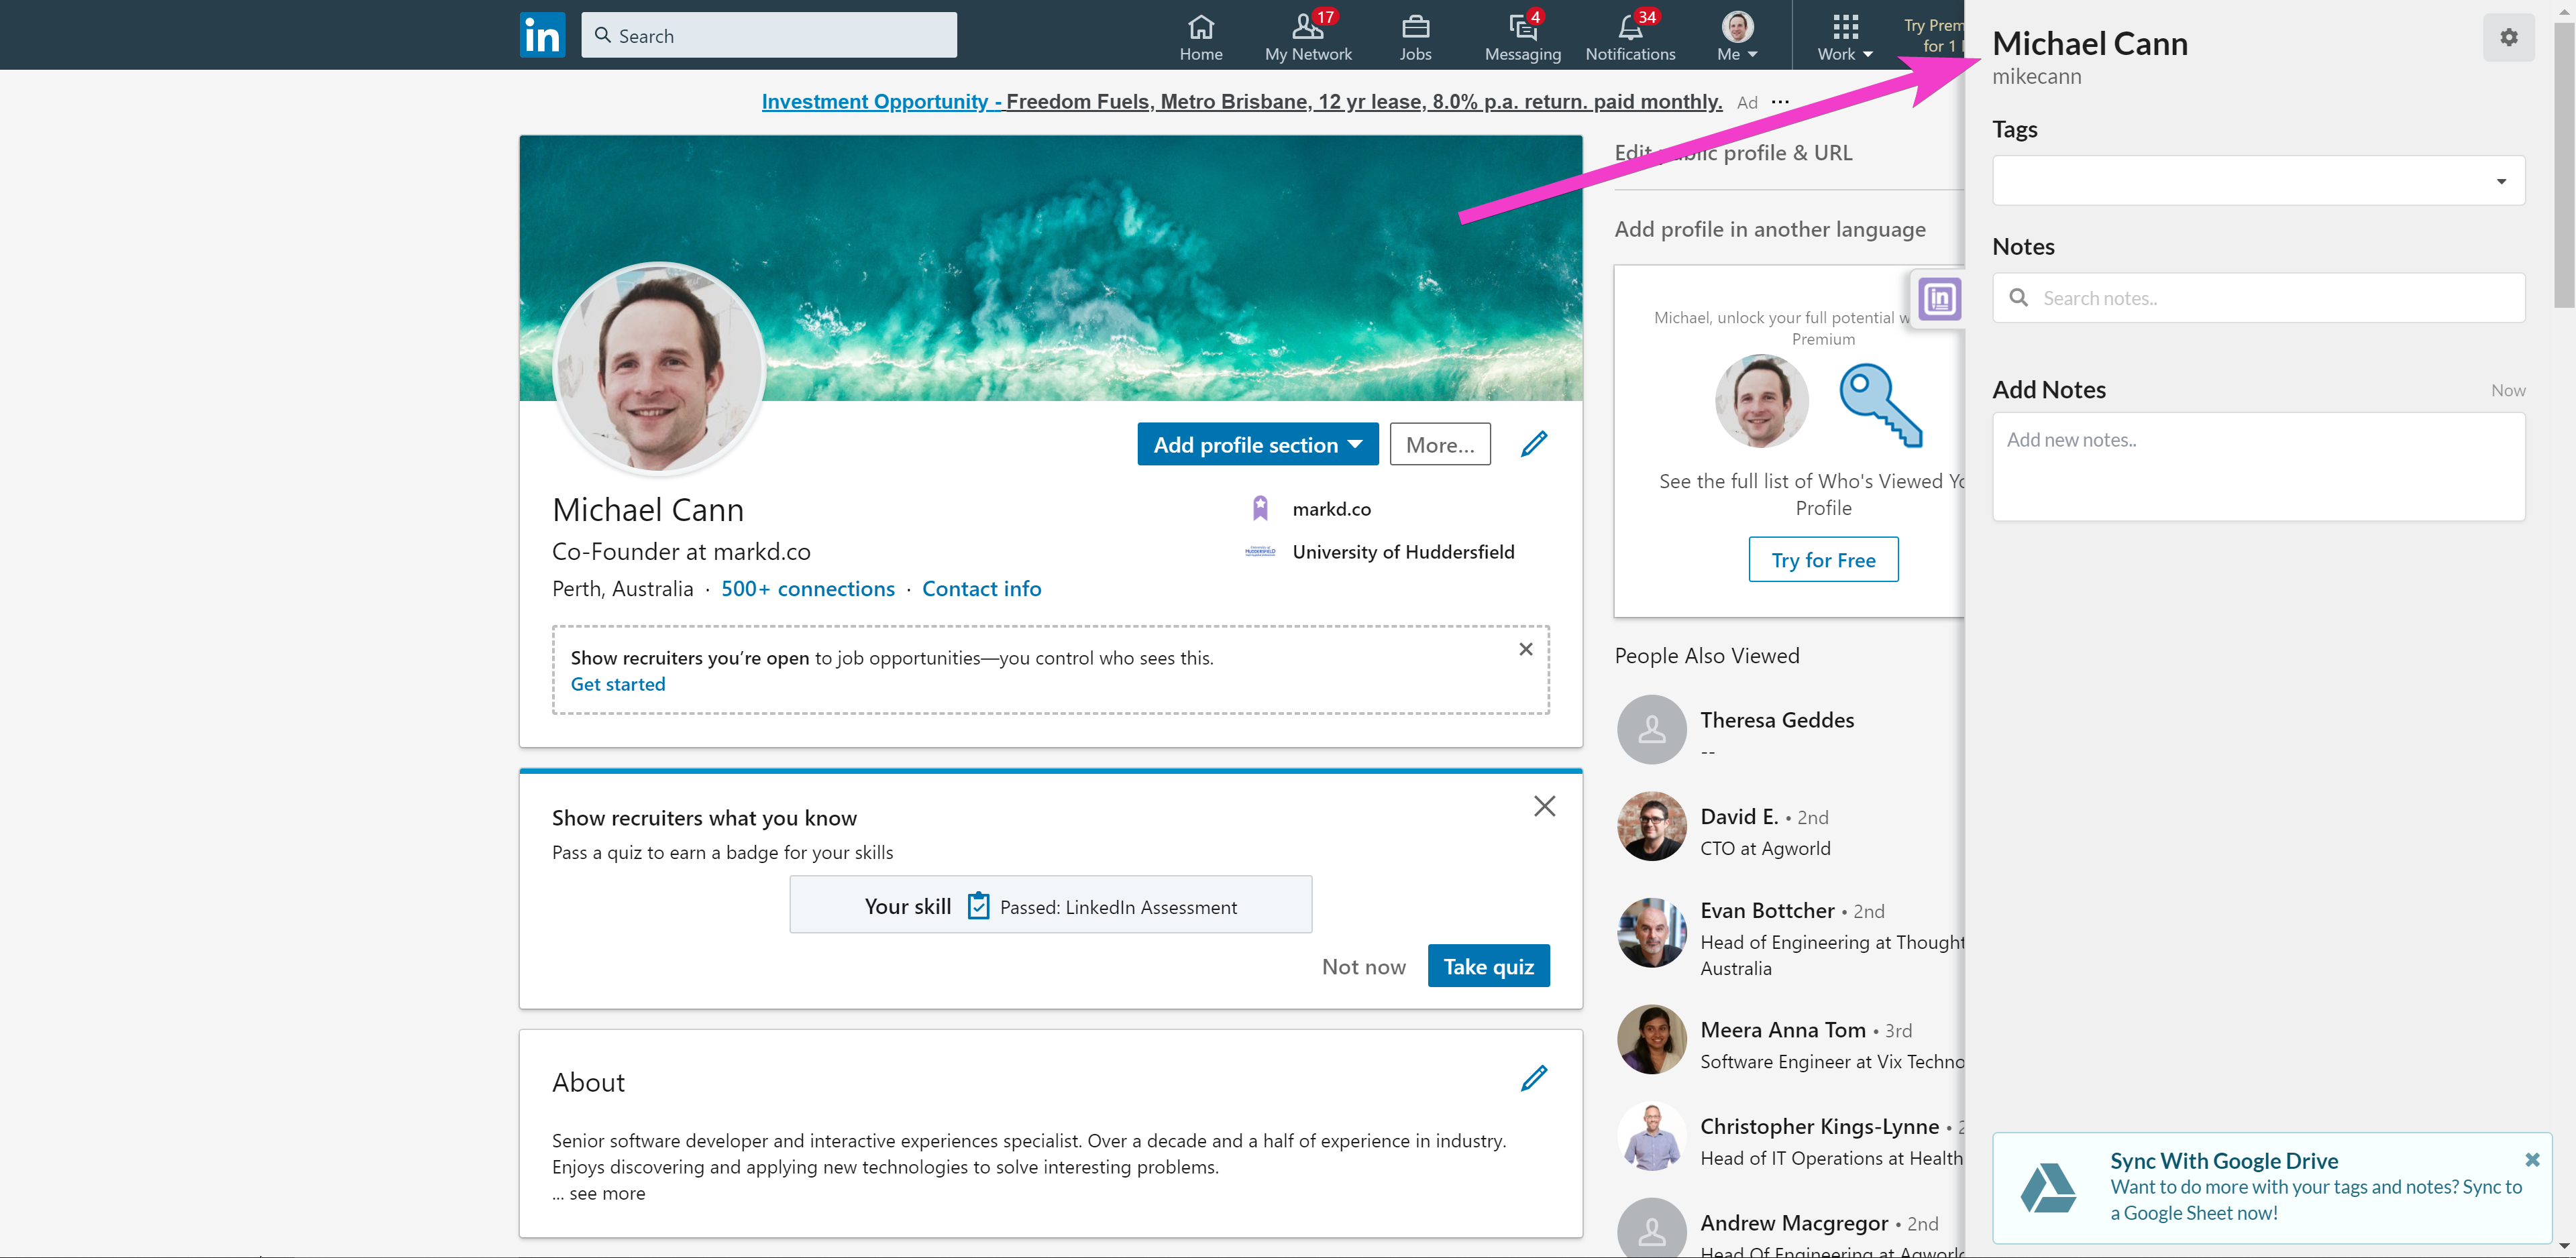Click the Add new notes text area
The height and width of the screenshot is (1258, 2576).
[2258, 466]
